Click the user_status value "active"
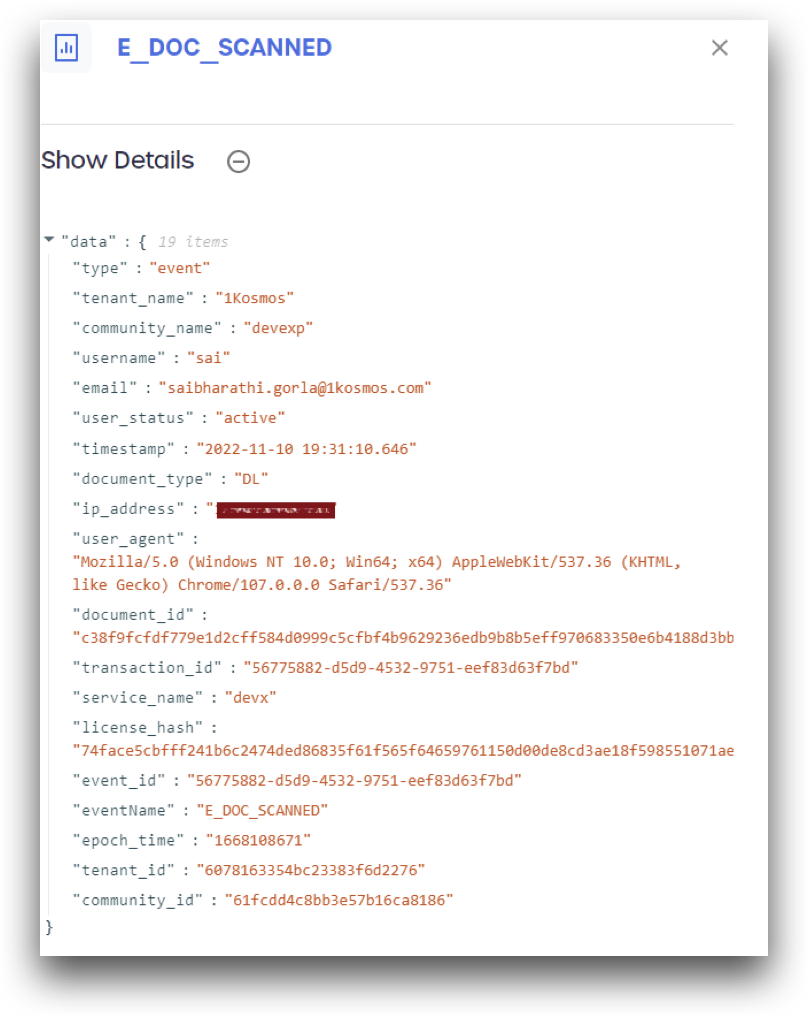The height and width of the screenshot is (1016, 808). pos(250,418)
